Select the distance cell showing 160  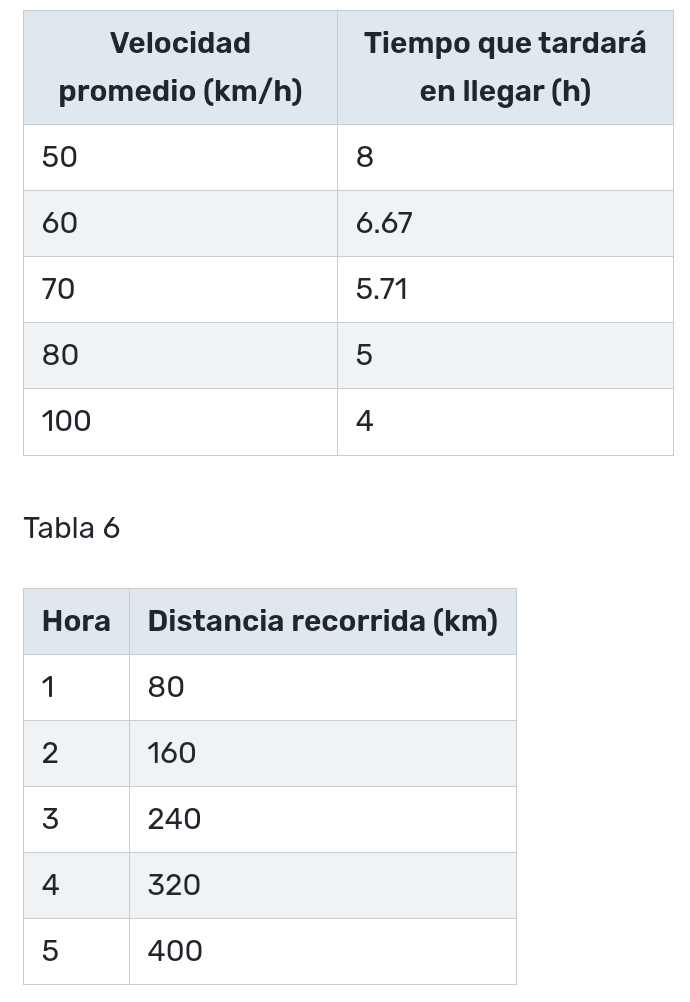[x=172, y=753]
